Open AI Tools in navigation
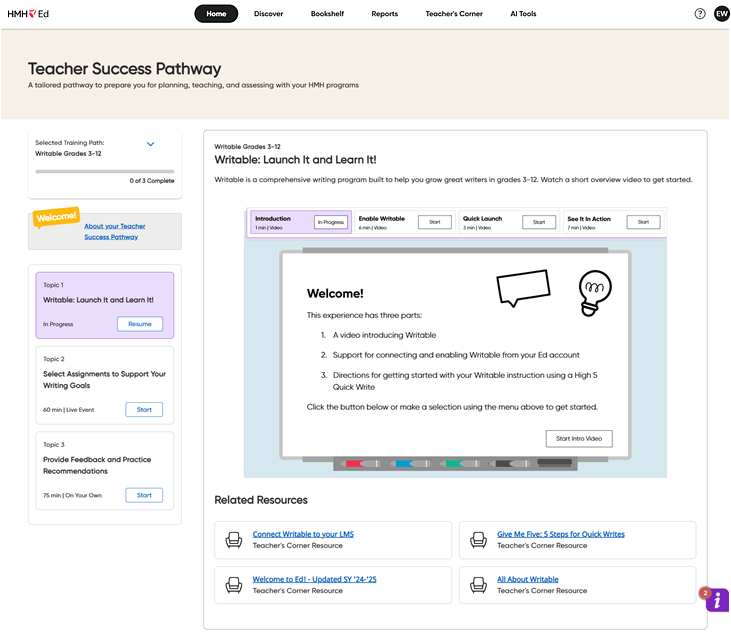The image size is (731, 640). 523,14
